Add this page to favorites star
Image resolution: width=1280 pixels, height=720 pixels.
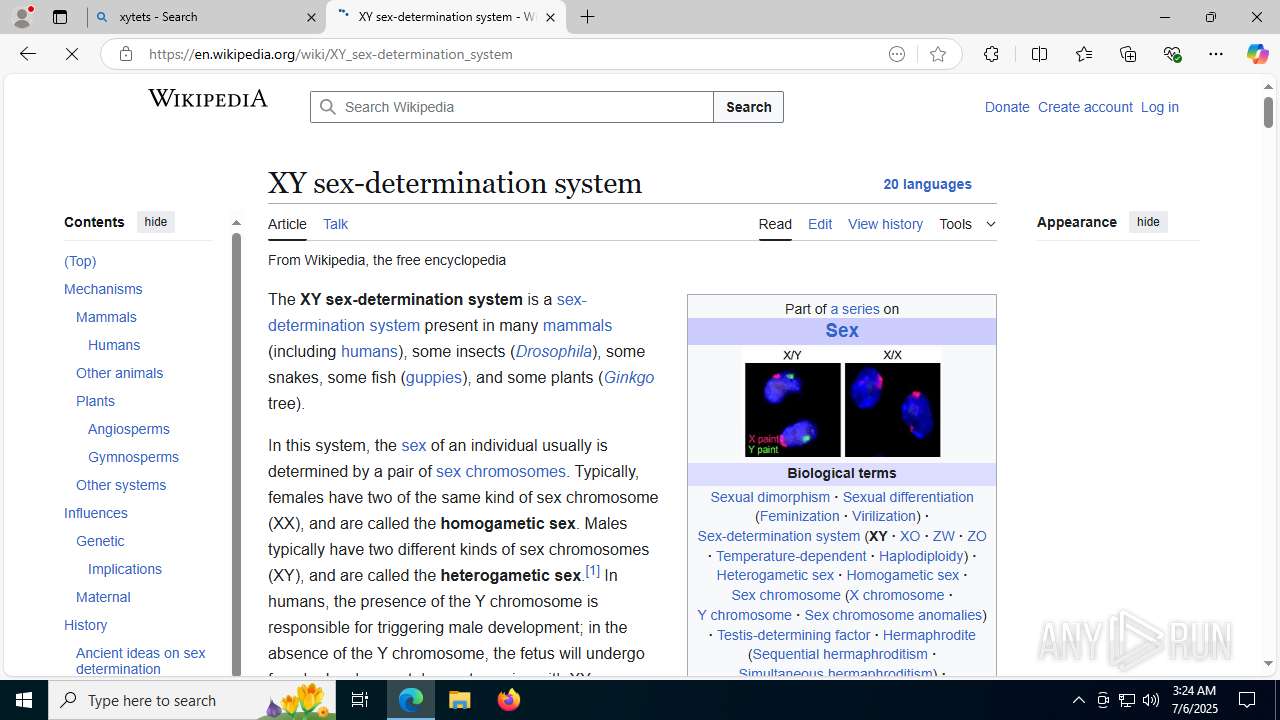tap(938, 54)
